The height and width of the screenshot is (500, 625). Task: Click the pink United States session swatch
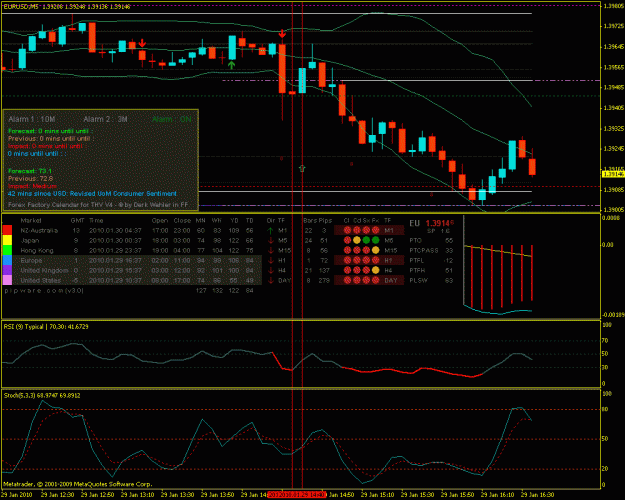pos(7,280)
